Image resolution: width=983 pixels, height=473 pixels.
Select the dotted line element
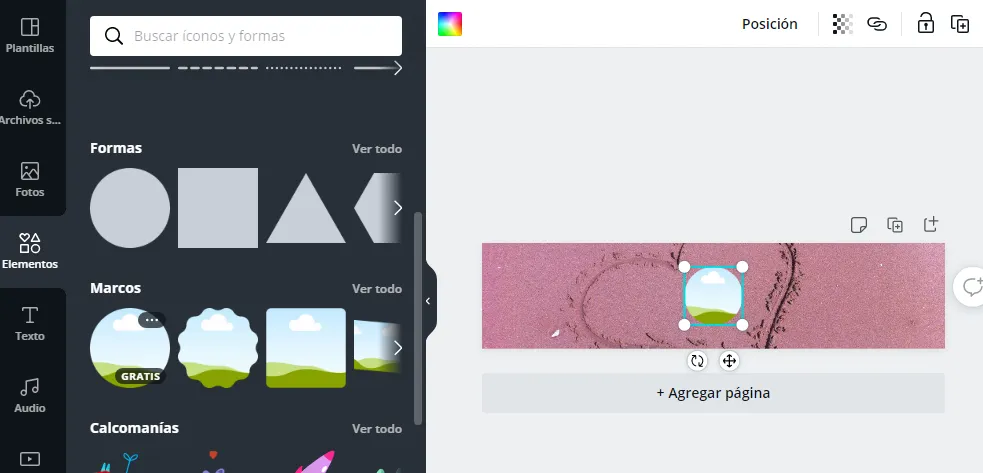pos(304,68)
